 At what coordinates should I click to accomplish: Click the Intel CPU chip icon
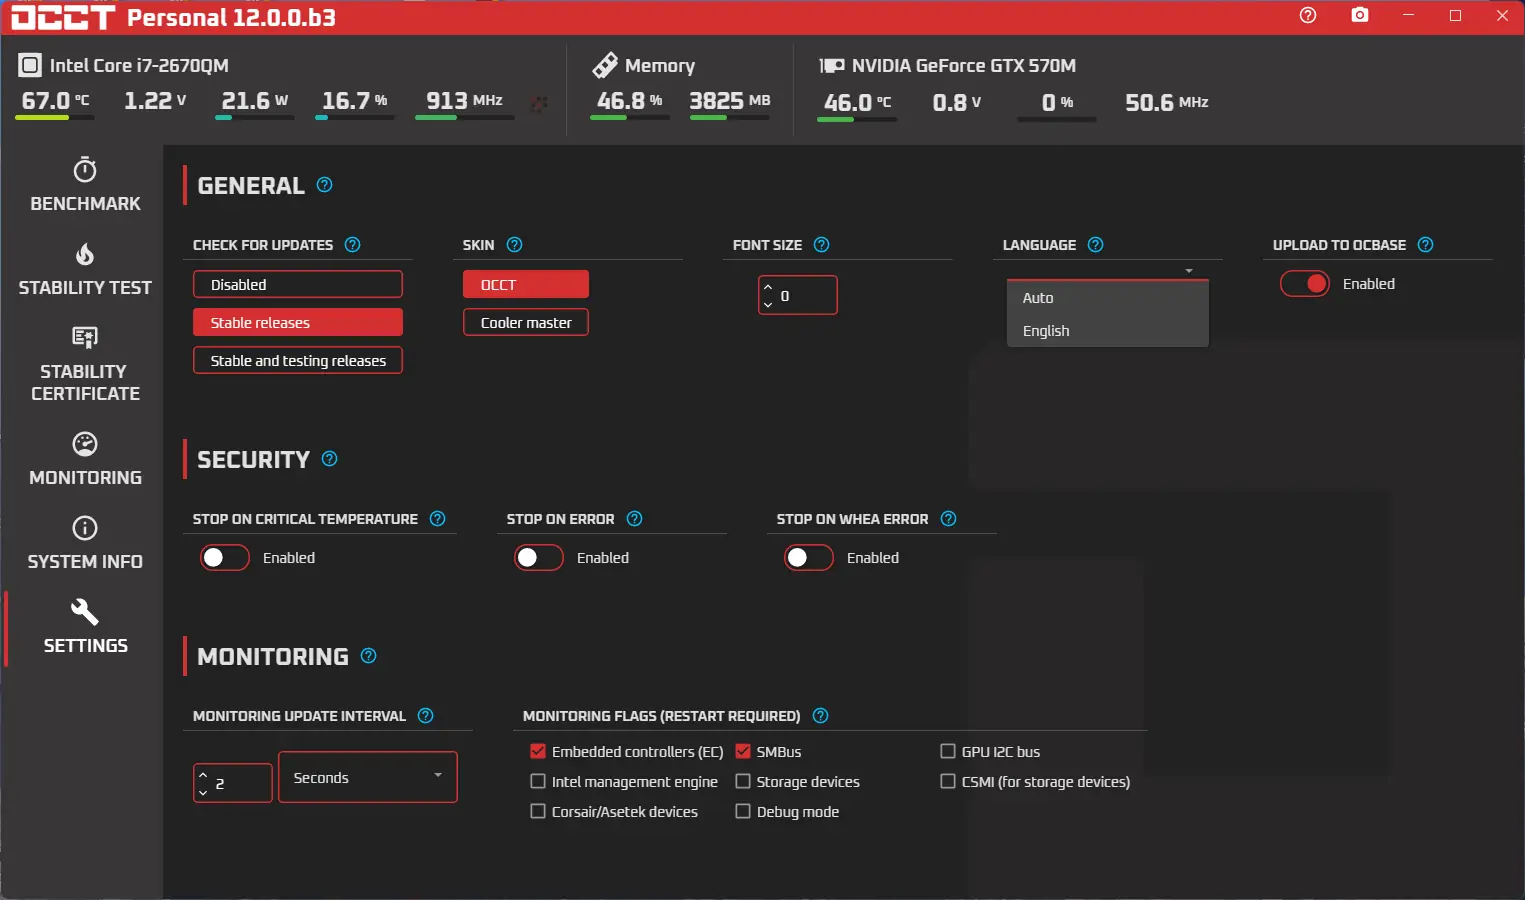pyautogui.click(x=30, y=66)
